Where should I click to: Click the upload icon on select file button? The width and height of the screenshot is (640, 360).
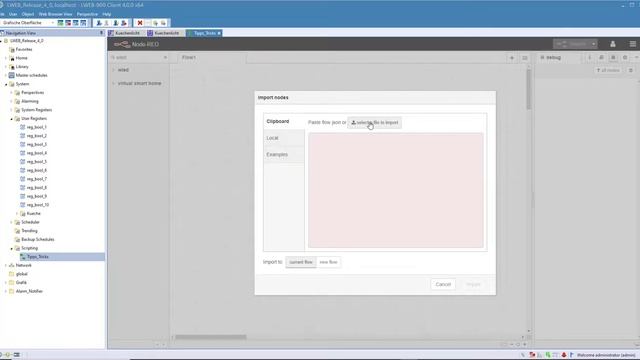[x=353, y=122]
